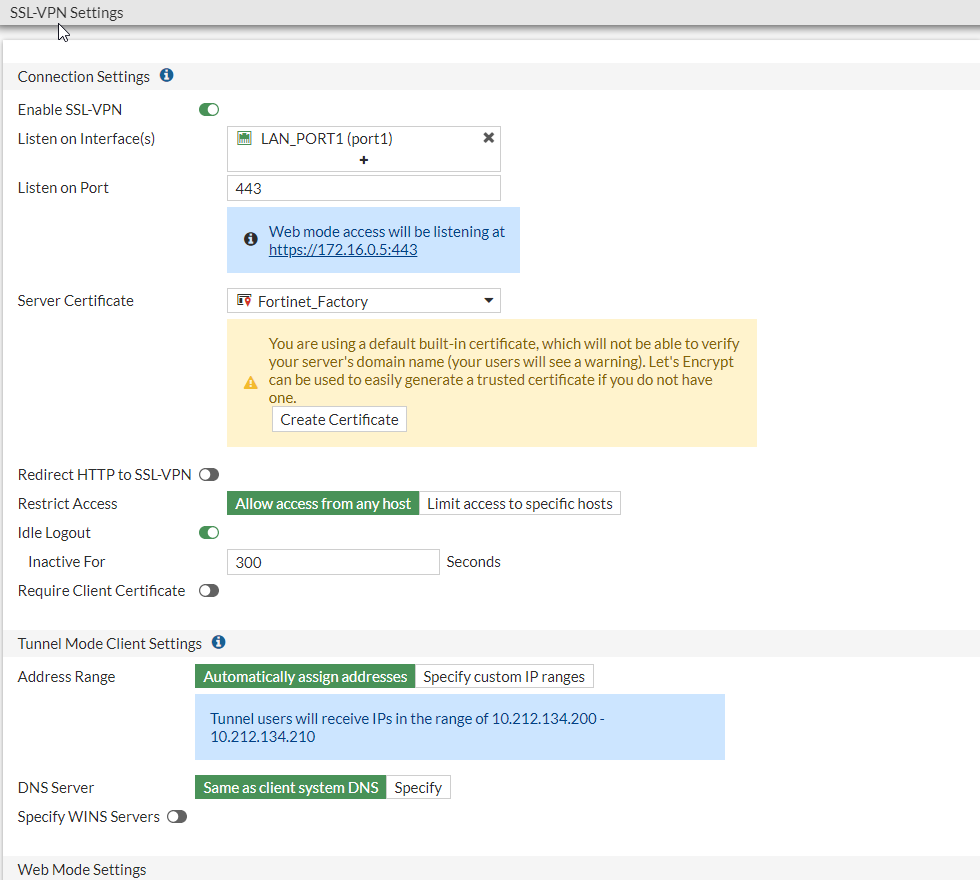980x880 pixels.
Task: Click the web mode info icon
Action: coord(251,240)
